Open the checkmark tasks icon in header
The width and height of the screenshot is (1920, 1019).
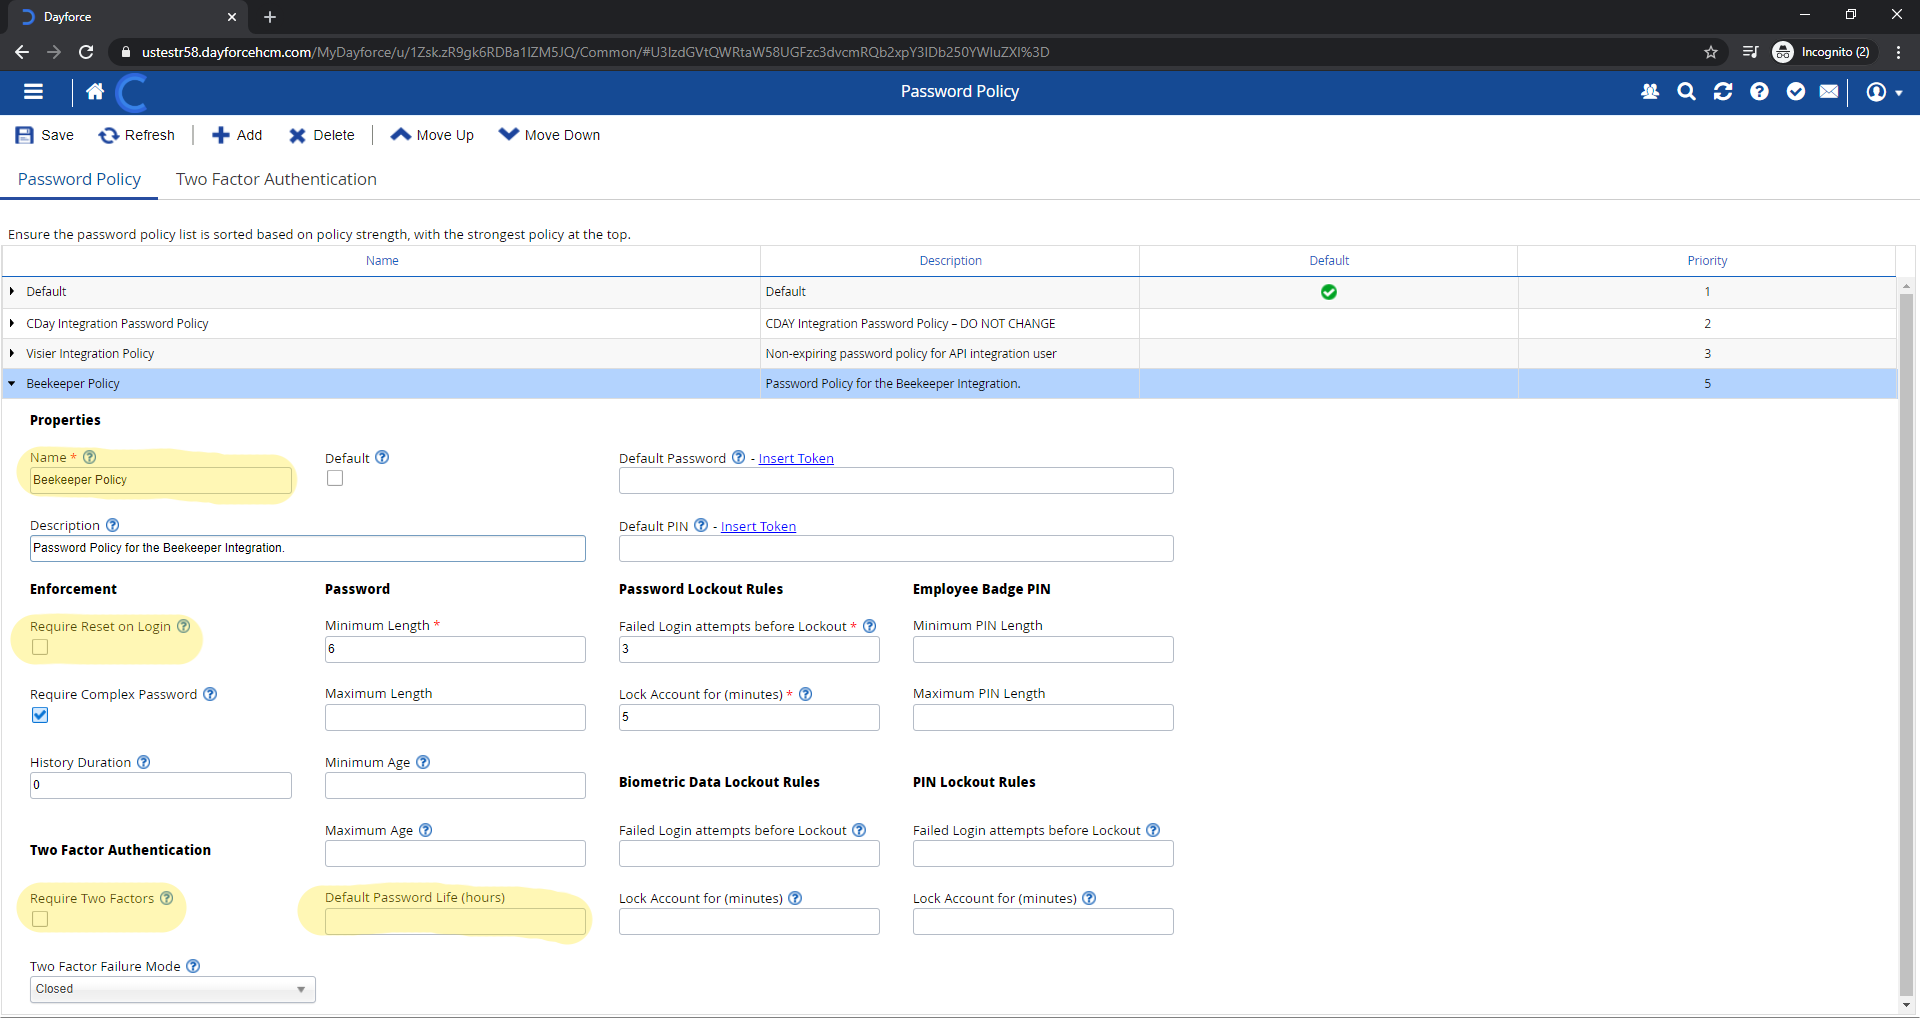(1796, 92)
